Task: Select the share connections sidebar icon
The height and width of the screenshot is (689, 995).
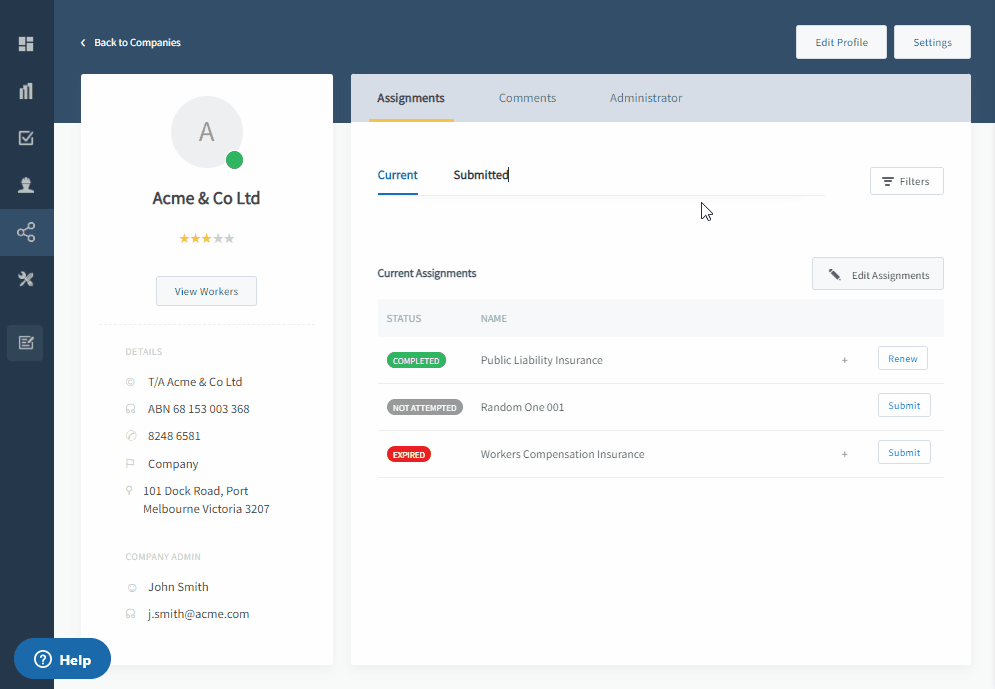Action: coord(26,233)
